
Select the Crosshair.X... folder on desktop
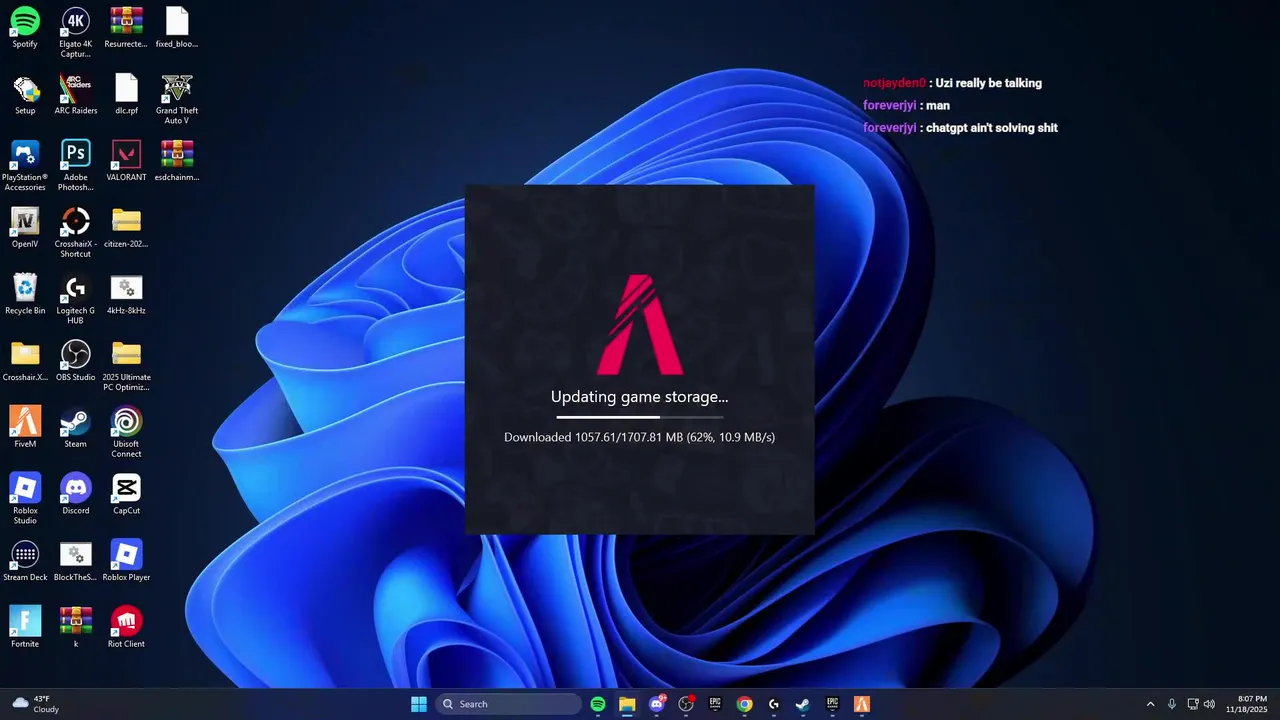25,361
